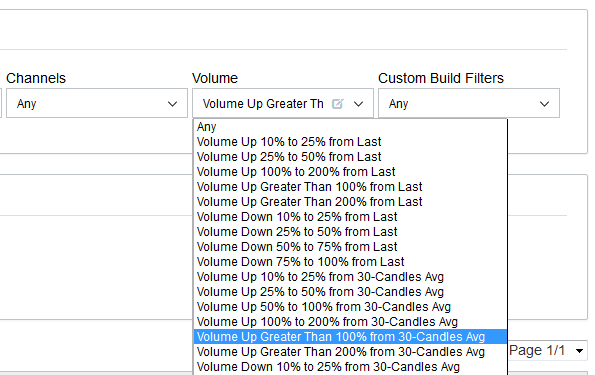Pick Volume Up Greater Than 200% from Last
This screenshot has height=375, width=595.
350,202
